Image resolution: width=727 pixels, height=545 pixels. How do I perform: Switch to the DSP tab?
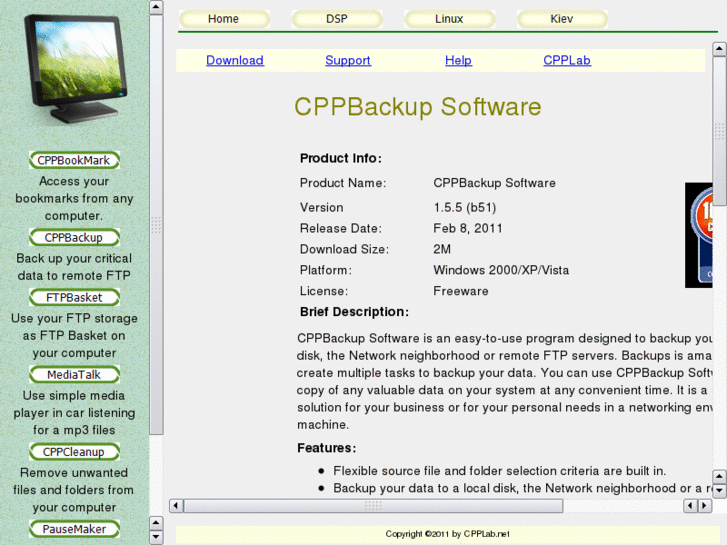[x=337, y=19]
